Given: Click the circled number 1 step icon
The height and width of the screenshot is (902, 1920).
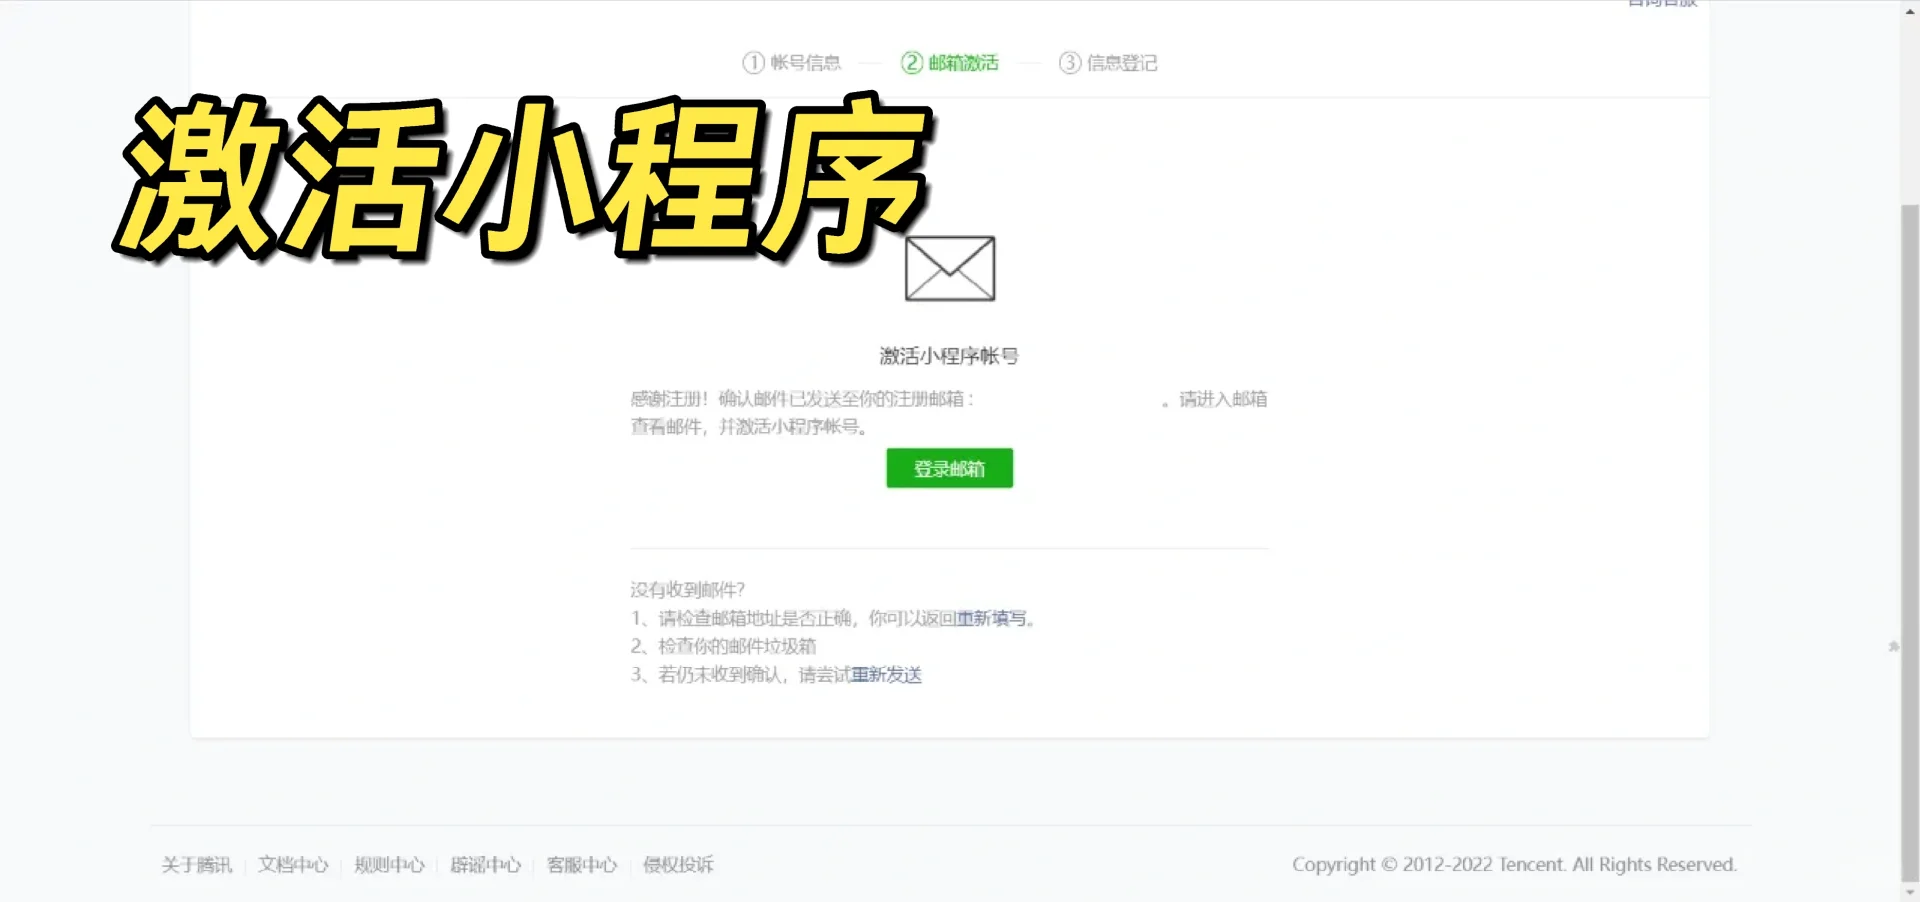Looking at the screenshot, I should [x=753, y=63].
